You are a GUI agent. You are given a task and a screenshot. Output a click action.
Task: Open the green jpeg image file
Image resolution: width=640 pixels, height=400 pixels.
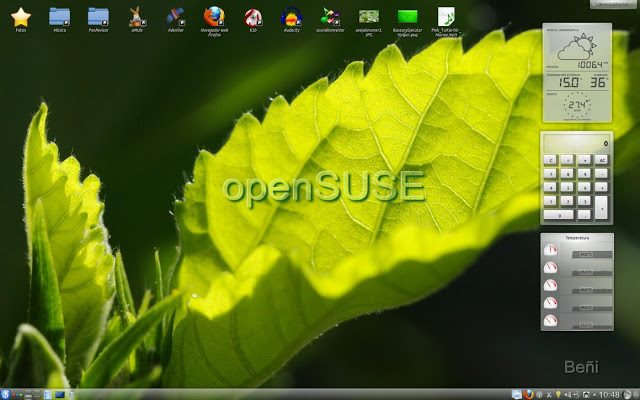click(407, 16)
